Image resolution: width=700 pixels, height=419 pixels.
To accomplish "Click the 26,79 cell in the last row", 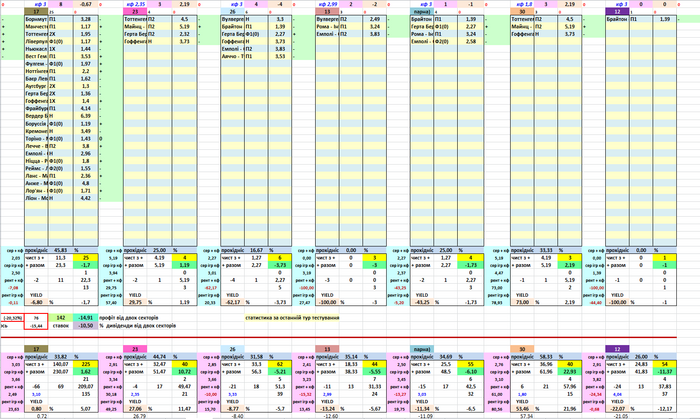I will click(135, 416).
